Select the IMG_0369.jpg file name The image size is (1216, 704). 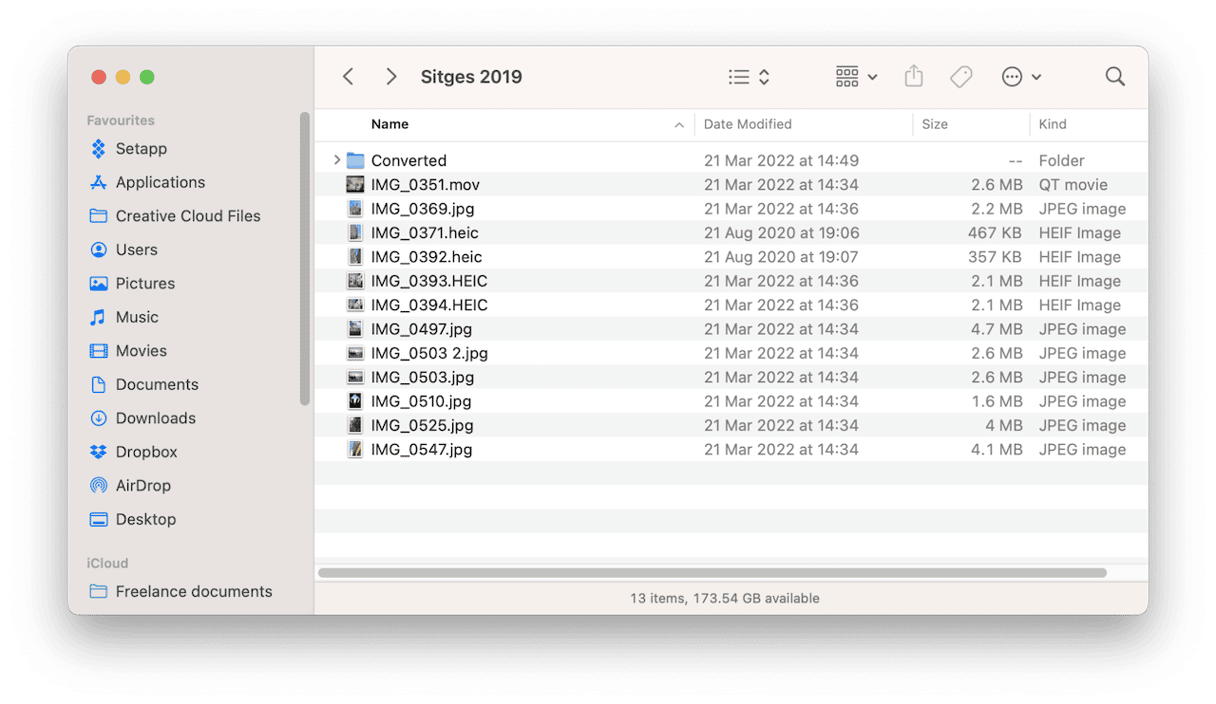423,208
